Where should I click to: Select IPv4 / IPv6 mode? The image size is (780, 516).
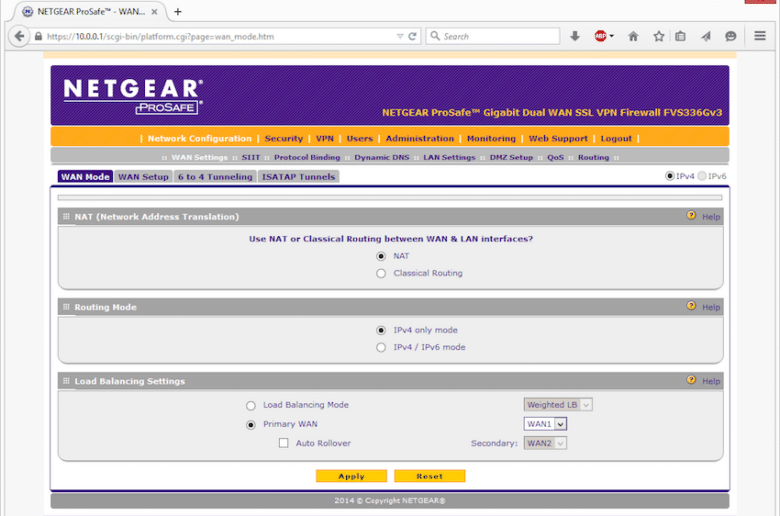point(381,347)
